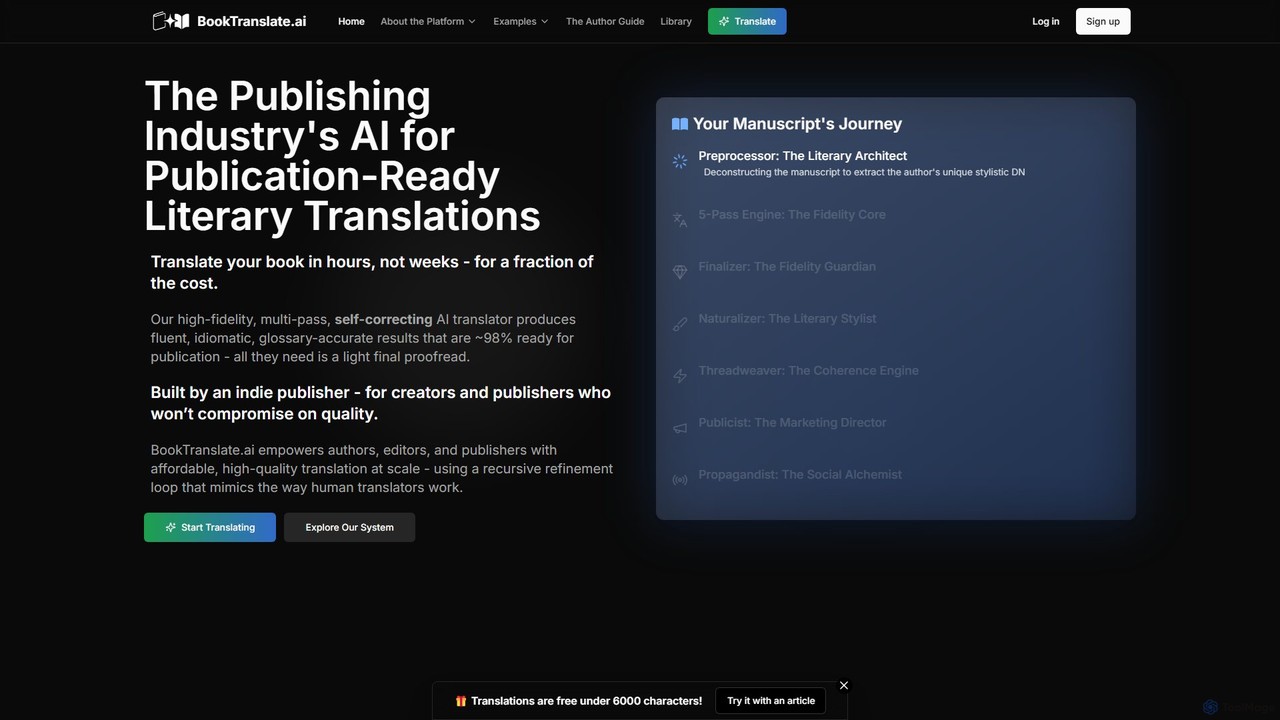This screenshot has width=1280, height=720.
Task: Click the Deconstructing the manuscript description line
Action: [x=864, y=172]
